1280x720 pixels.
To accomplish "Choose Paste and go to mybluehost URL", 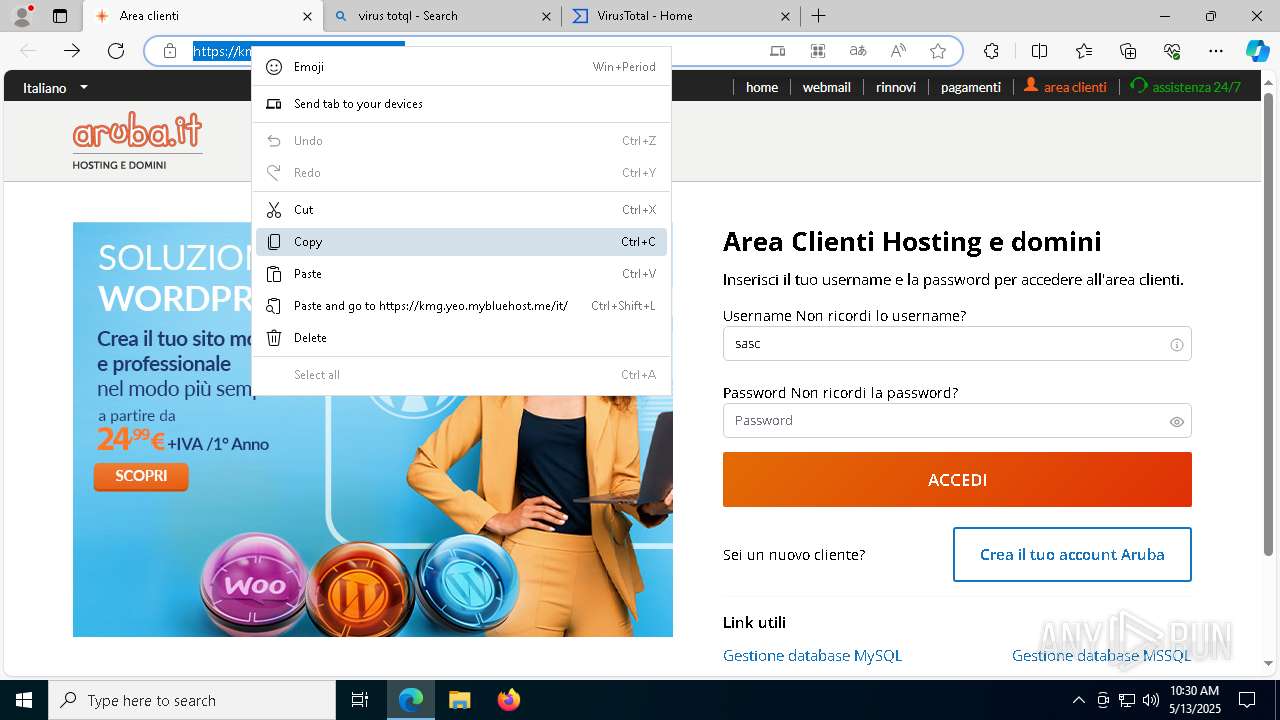I will click(461, 306).
